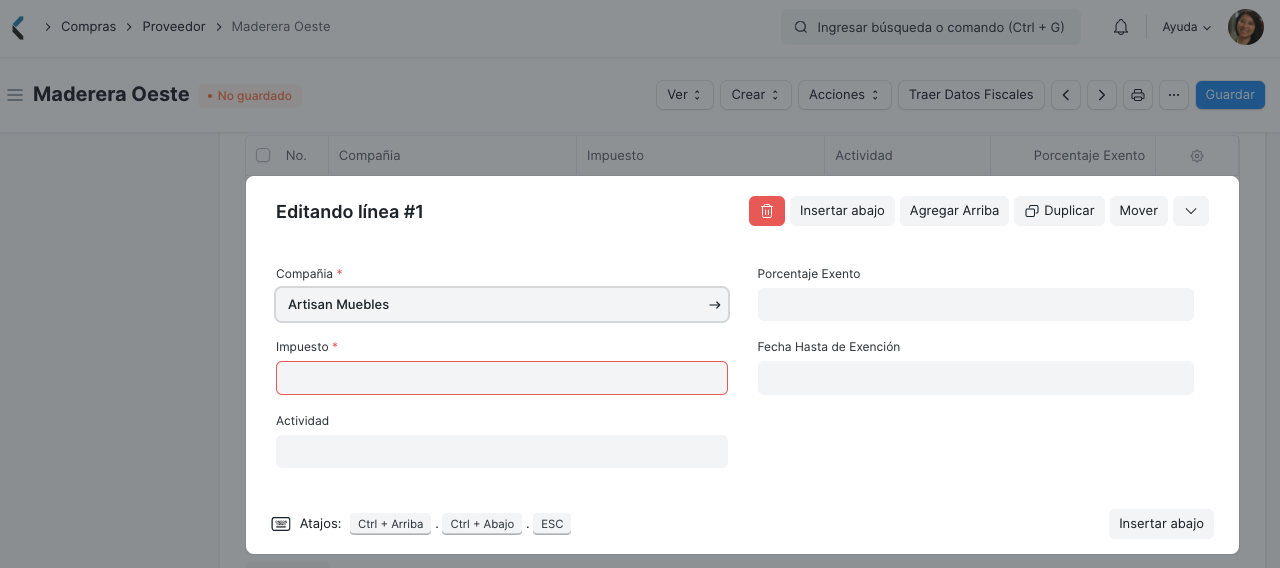Click the Editando línea #1 heading

point(350,212)
